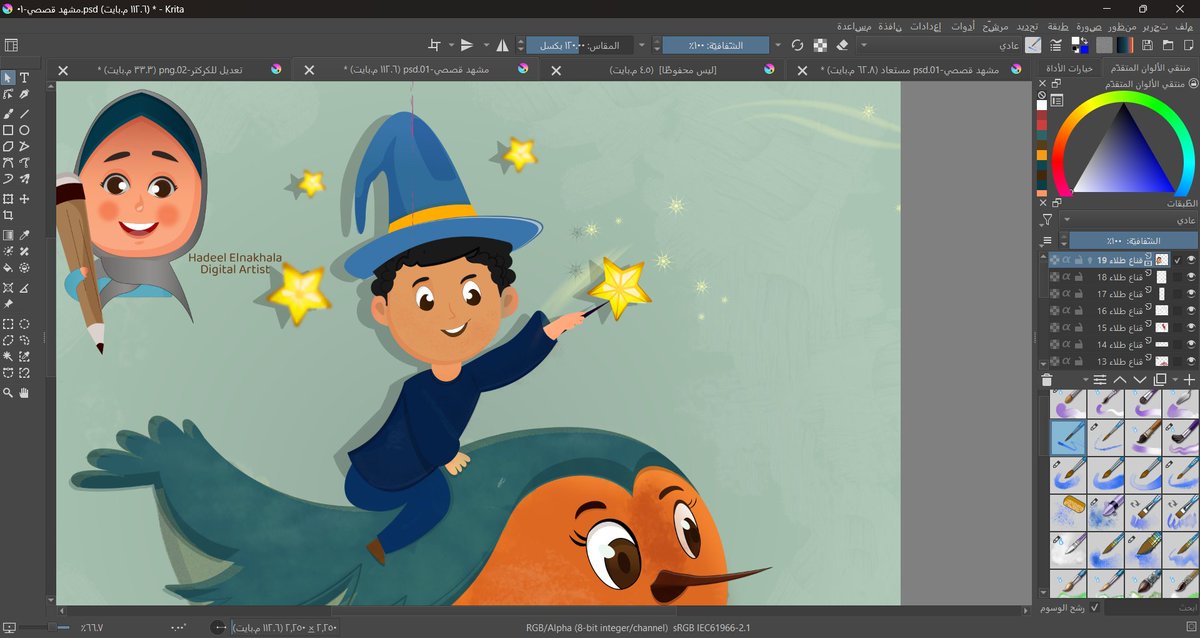Delete current layer using the trash button
Image resolution: width=1200 pixels, height=638 pixels.
point(1046,379)
